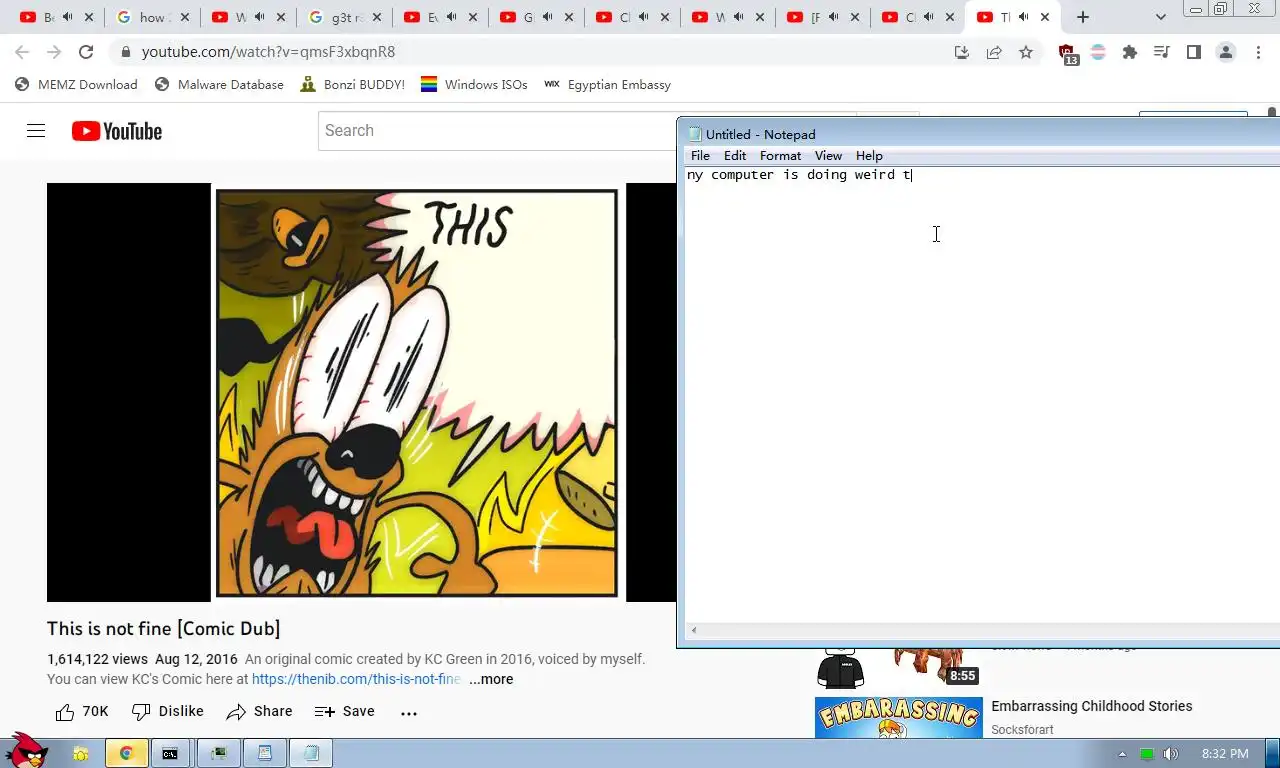The image size is (1280, 768).
Task: Share the video
Action: coord(260,712)
